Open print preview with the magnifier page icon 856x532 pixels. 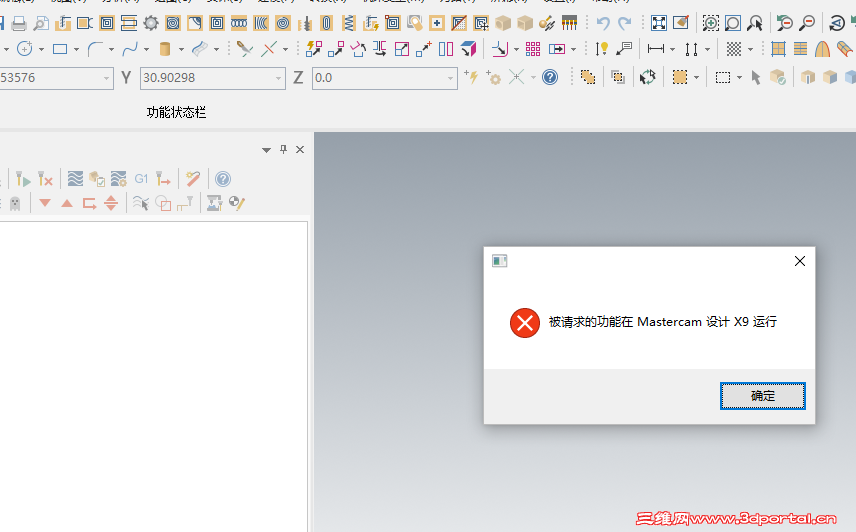click(41, 23)
